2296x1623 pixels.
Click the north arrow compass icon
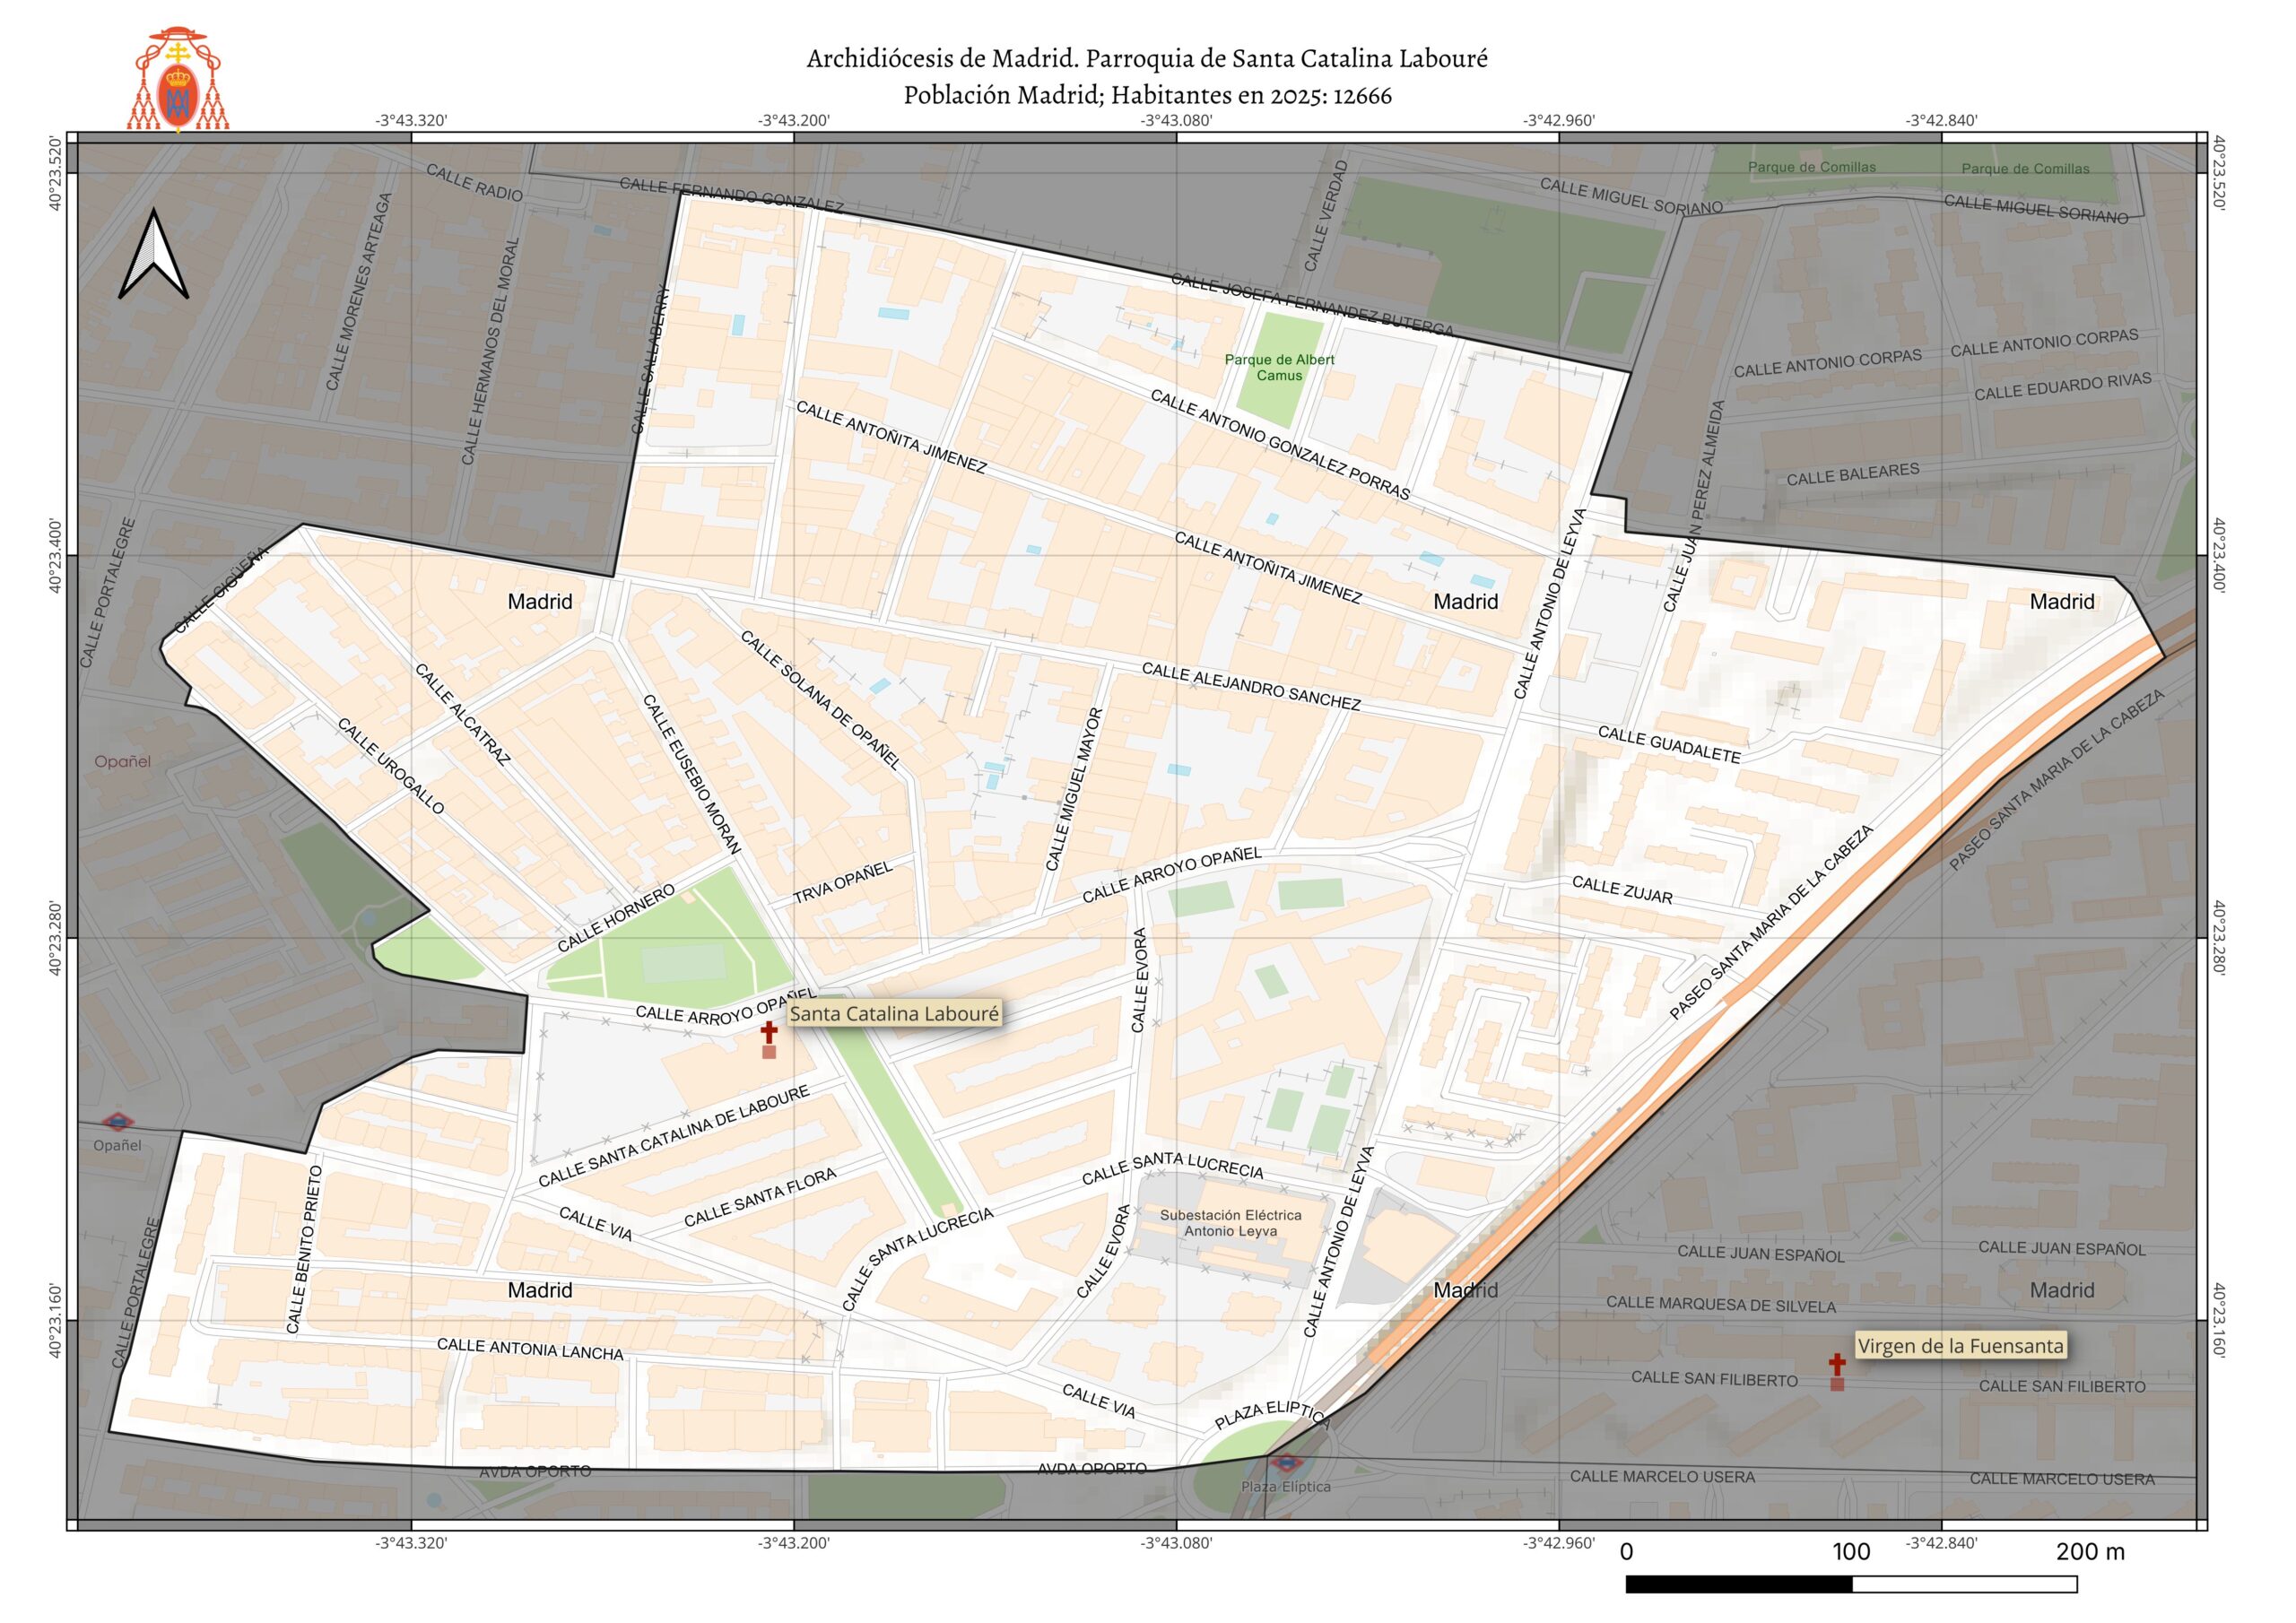pos(153,255)
